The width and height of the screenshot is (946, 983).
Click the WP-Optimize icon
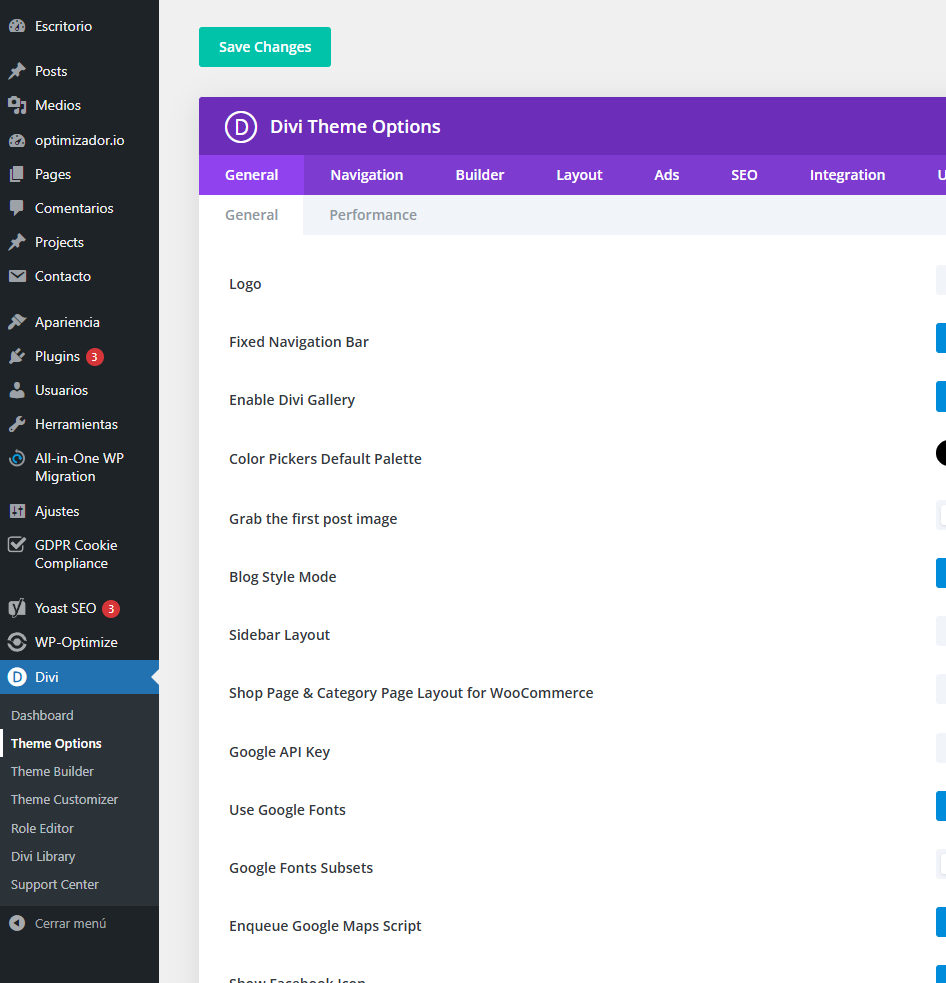17,643
